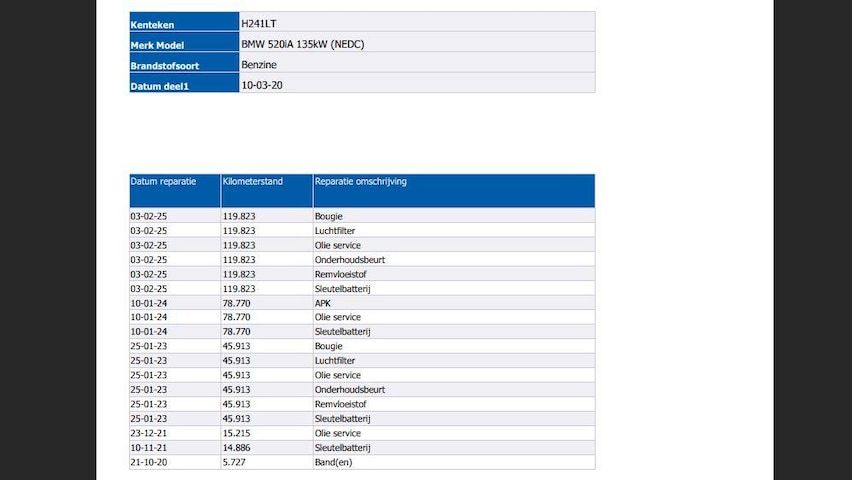The width and height of the screenshot is (852, 480).
Task: Click the Benzine fuel type value
Action: 259,65
